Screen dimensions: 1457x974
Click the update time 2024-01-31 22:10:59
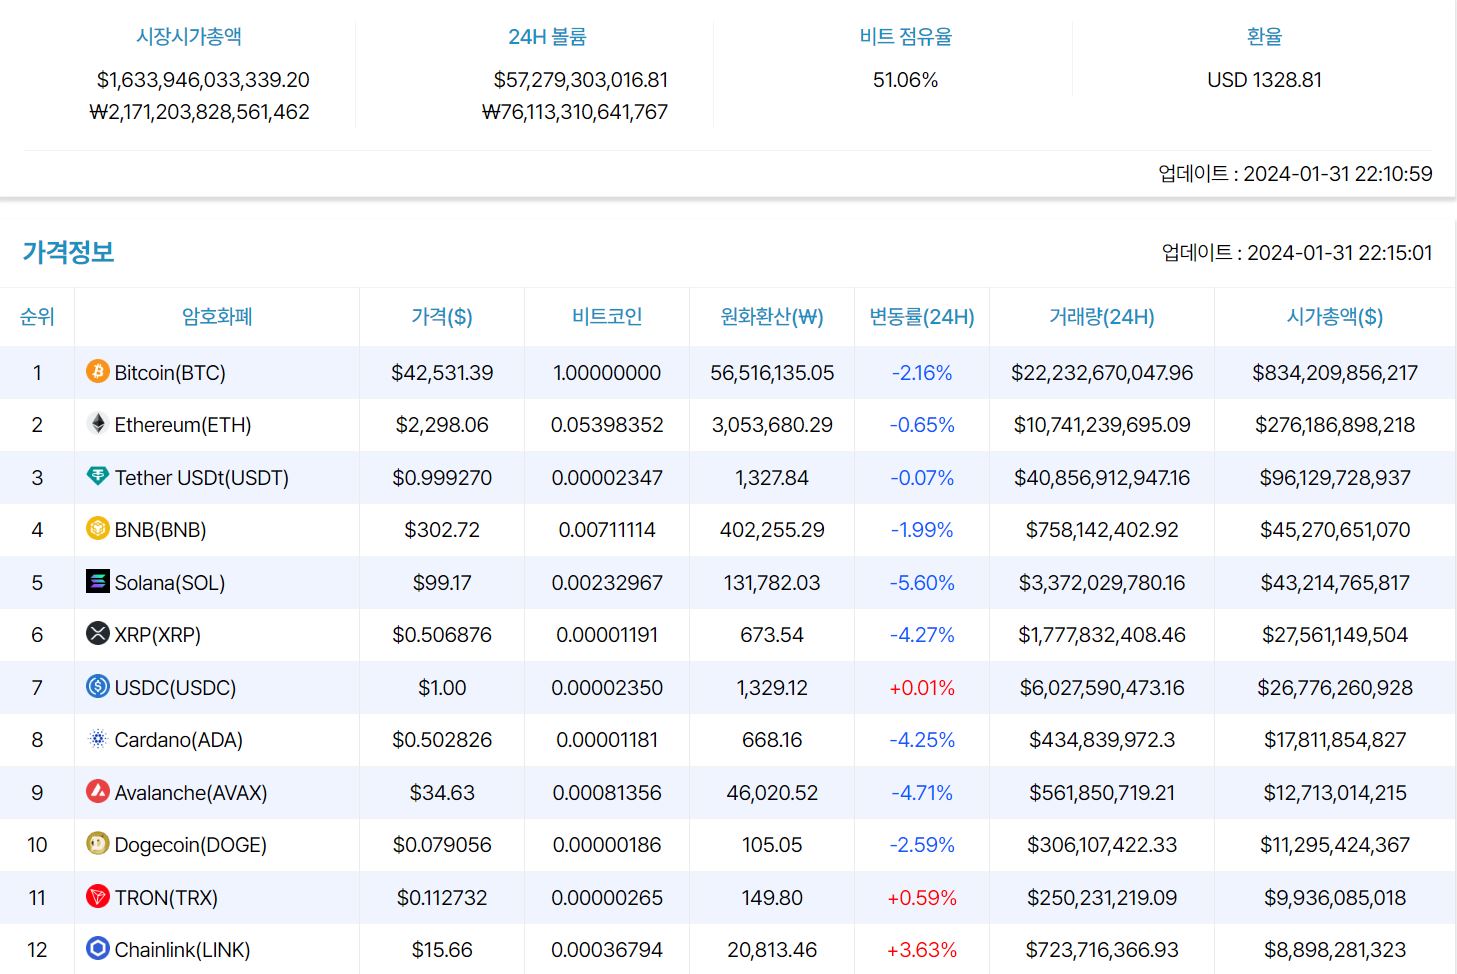point(1338,174)
